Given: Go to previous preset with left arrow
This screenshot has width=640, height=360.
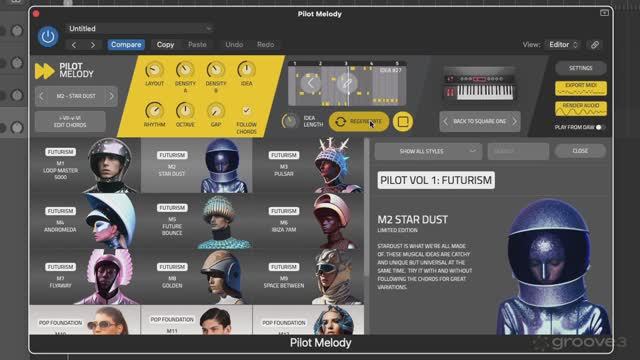Looking at the screenshot, I should 74,45.
